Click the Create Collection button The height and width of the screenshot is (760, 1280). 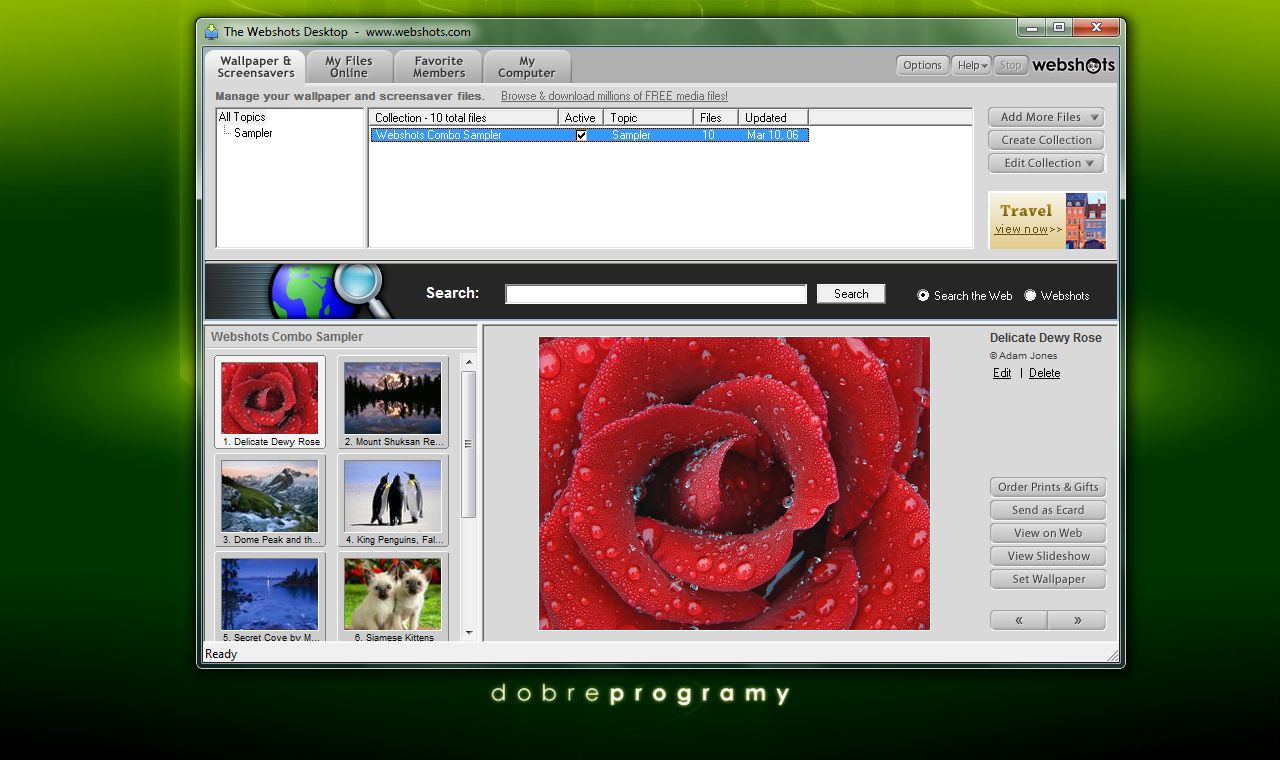click(x=1045, y=140)
